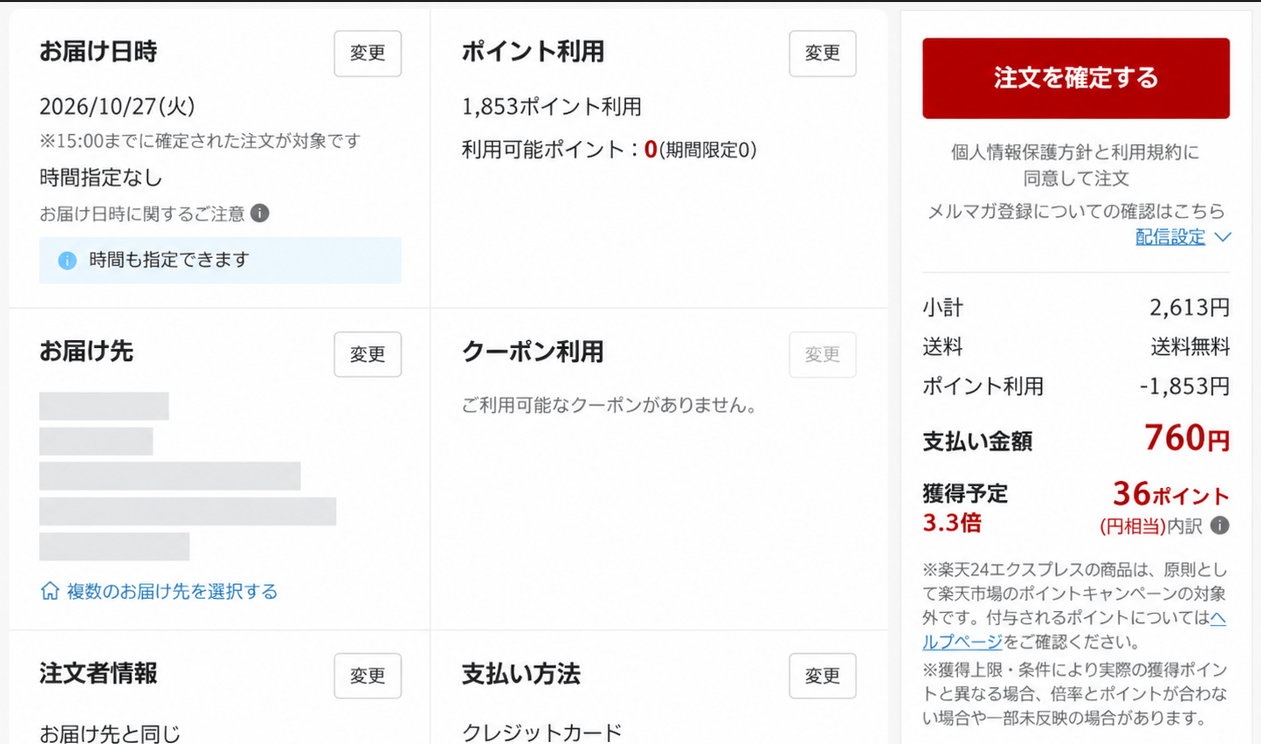Click the お届け先 section heading
Image resolution: width=1261 pixels, height=744 pixels.
86,352
